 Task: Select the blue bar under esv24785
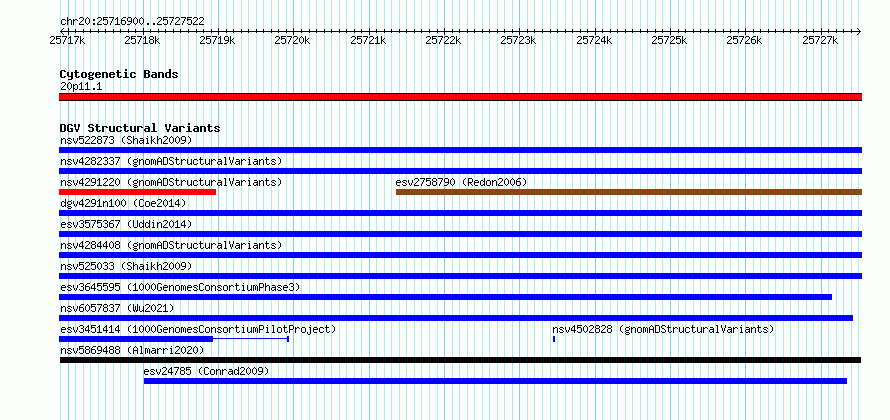coord(496,381)
